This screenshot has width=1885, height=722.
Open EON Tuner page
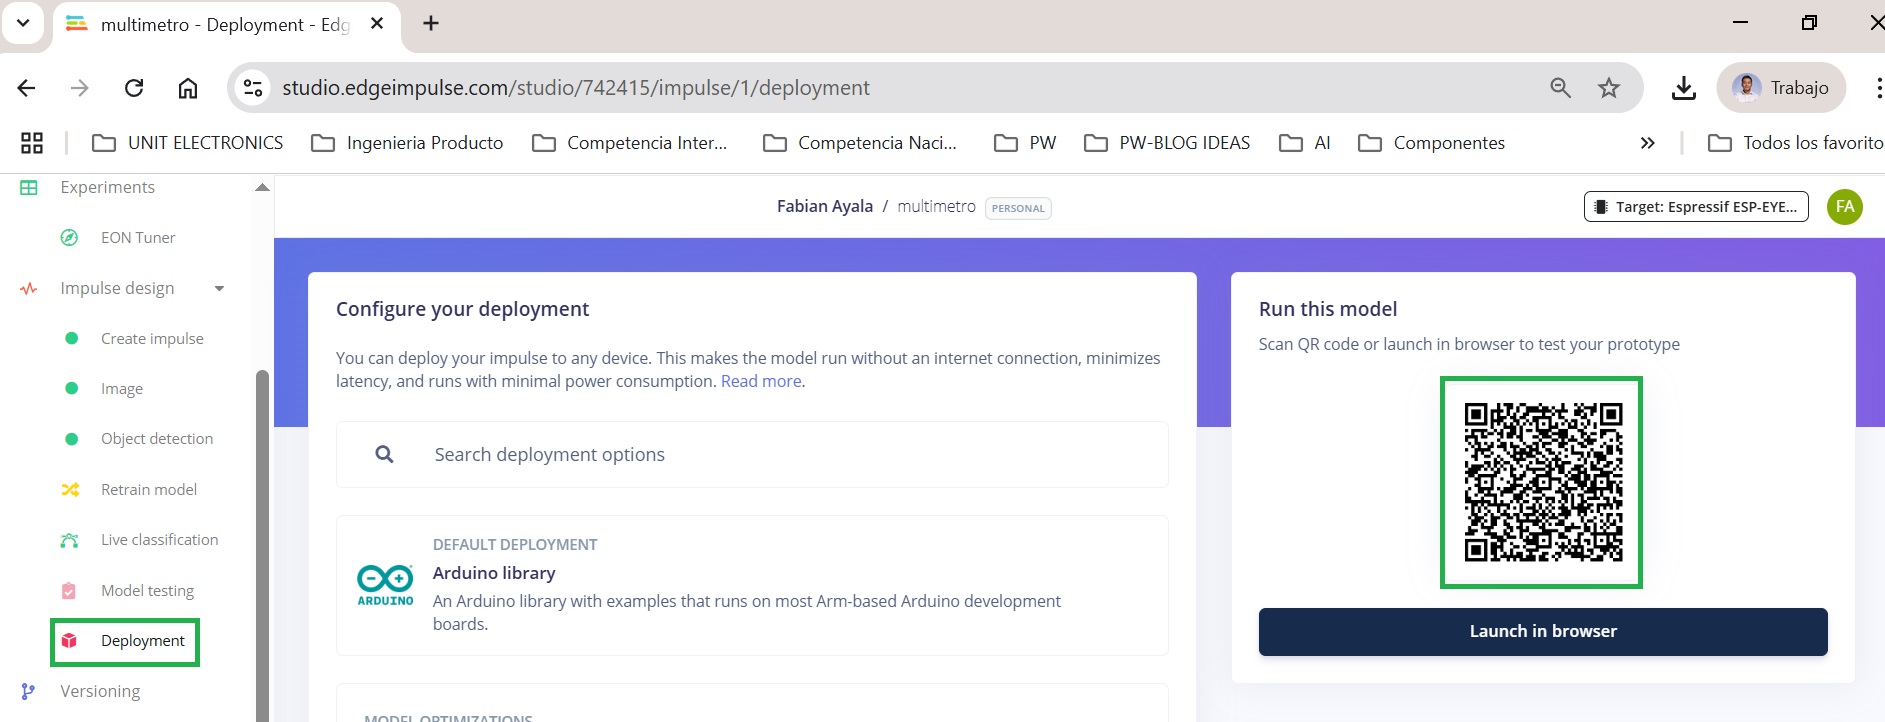(x=138, y=238)
